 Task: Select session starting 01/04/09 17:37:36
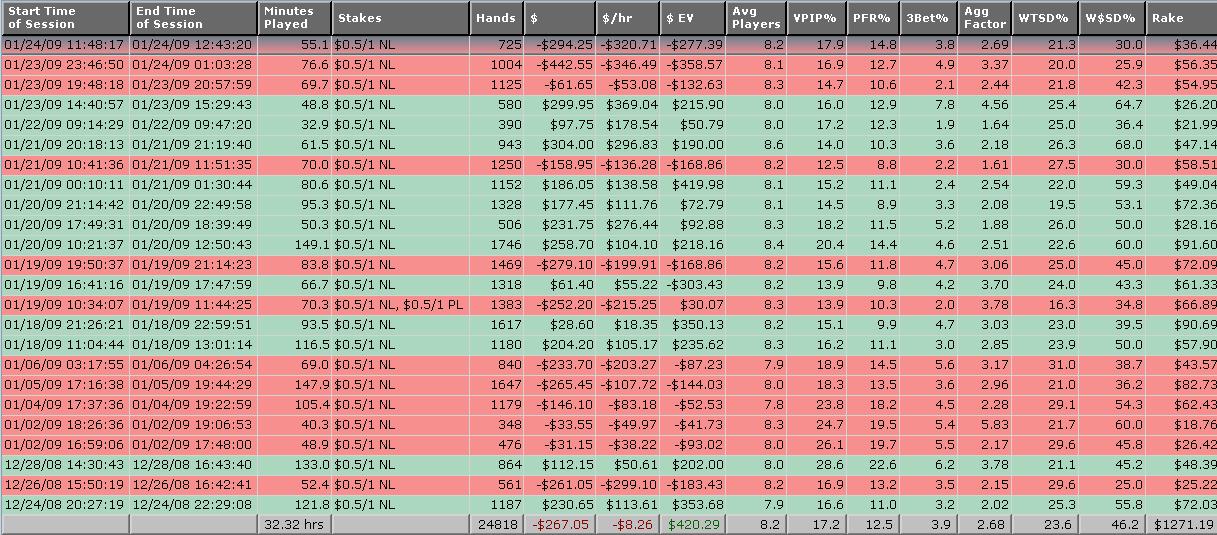tap(608, 405)
